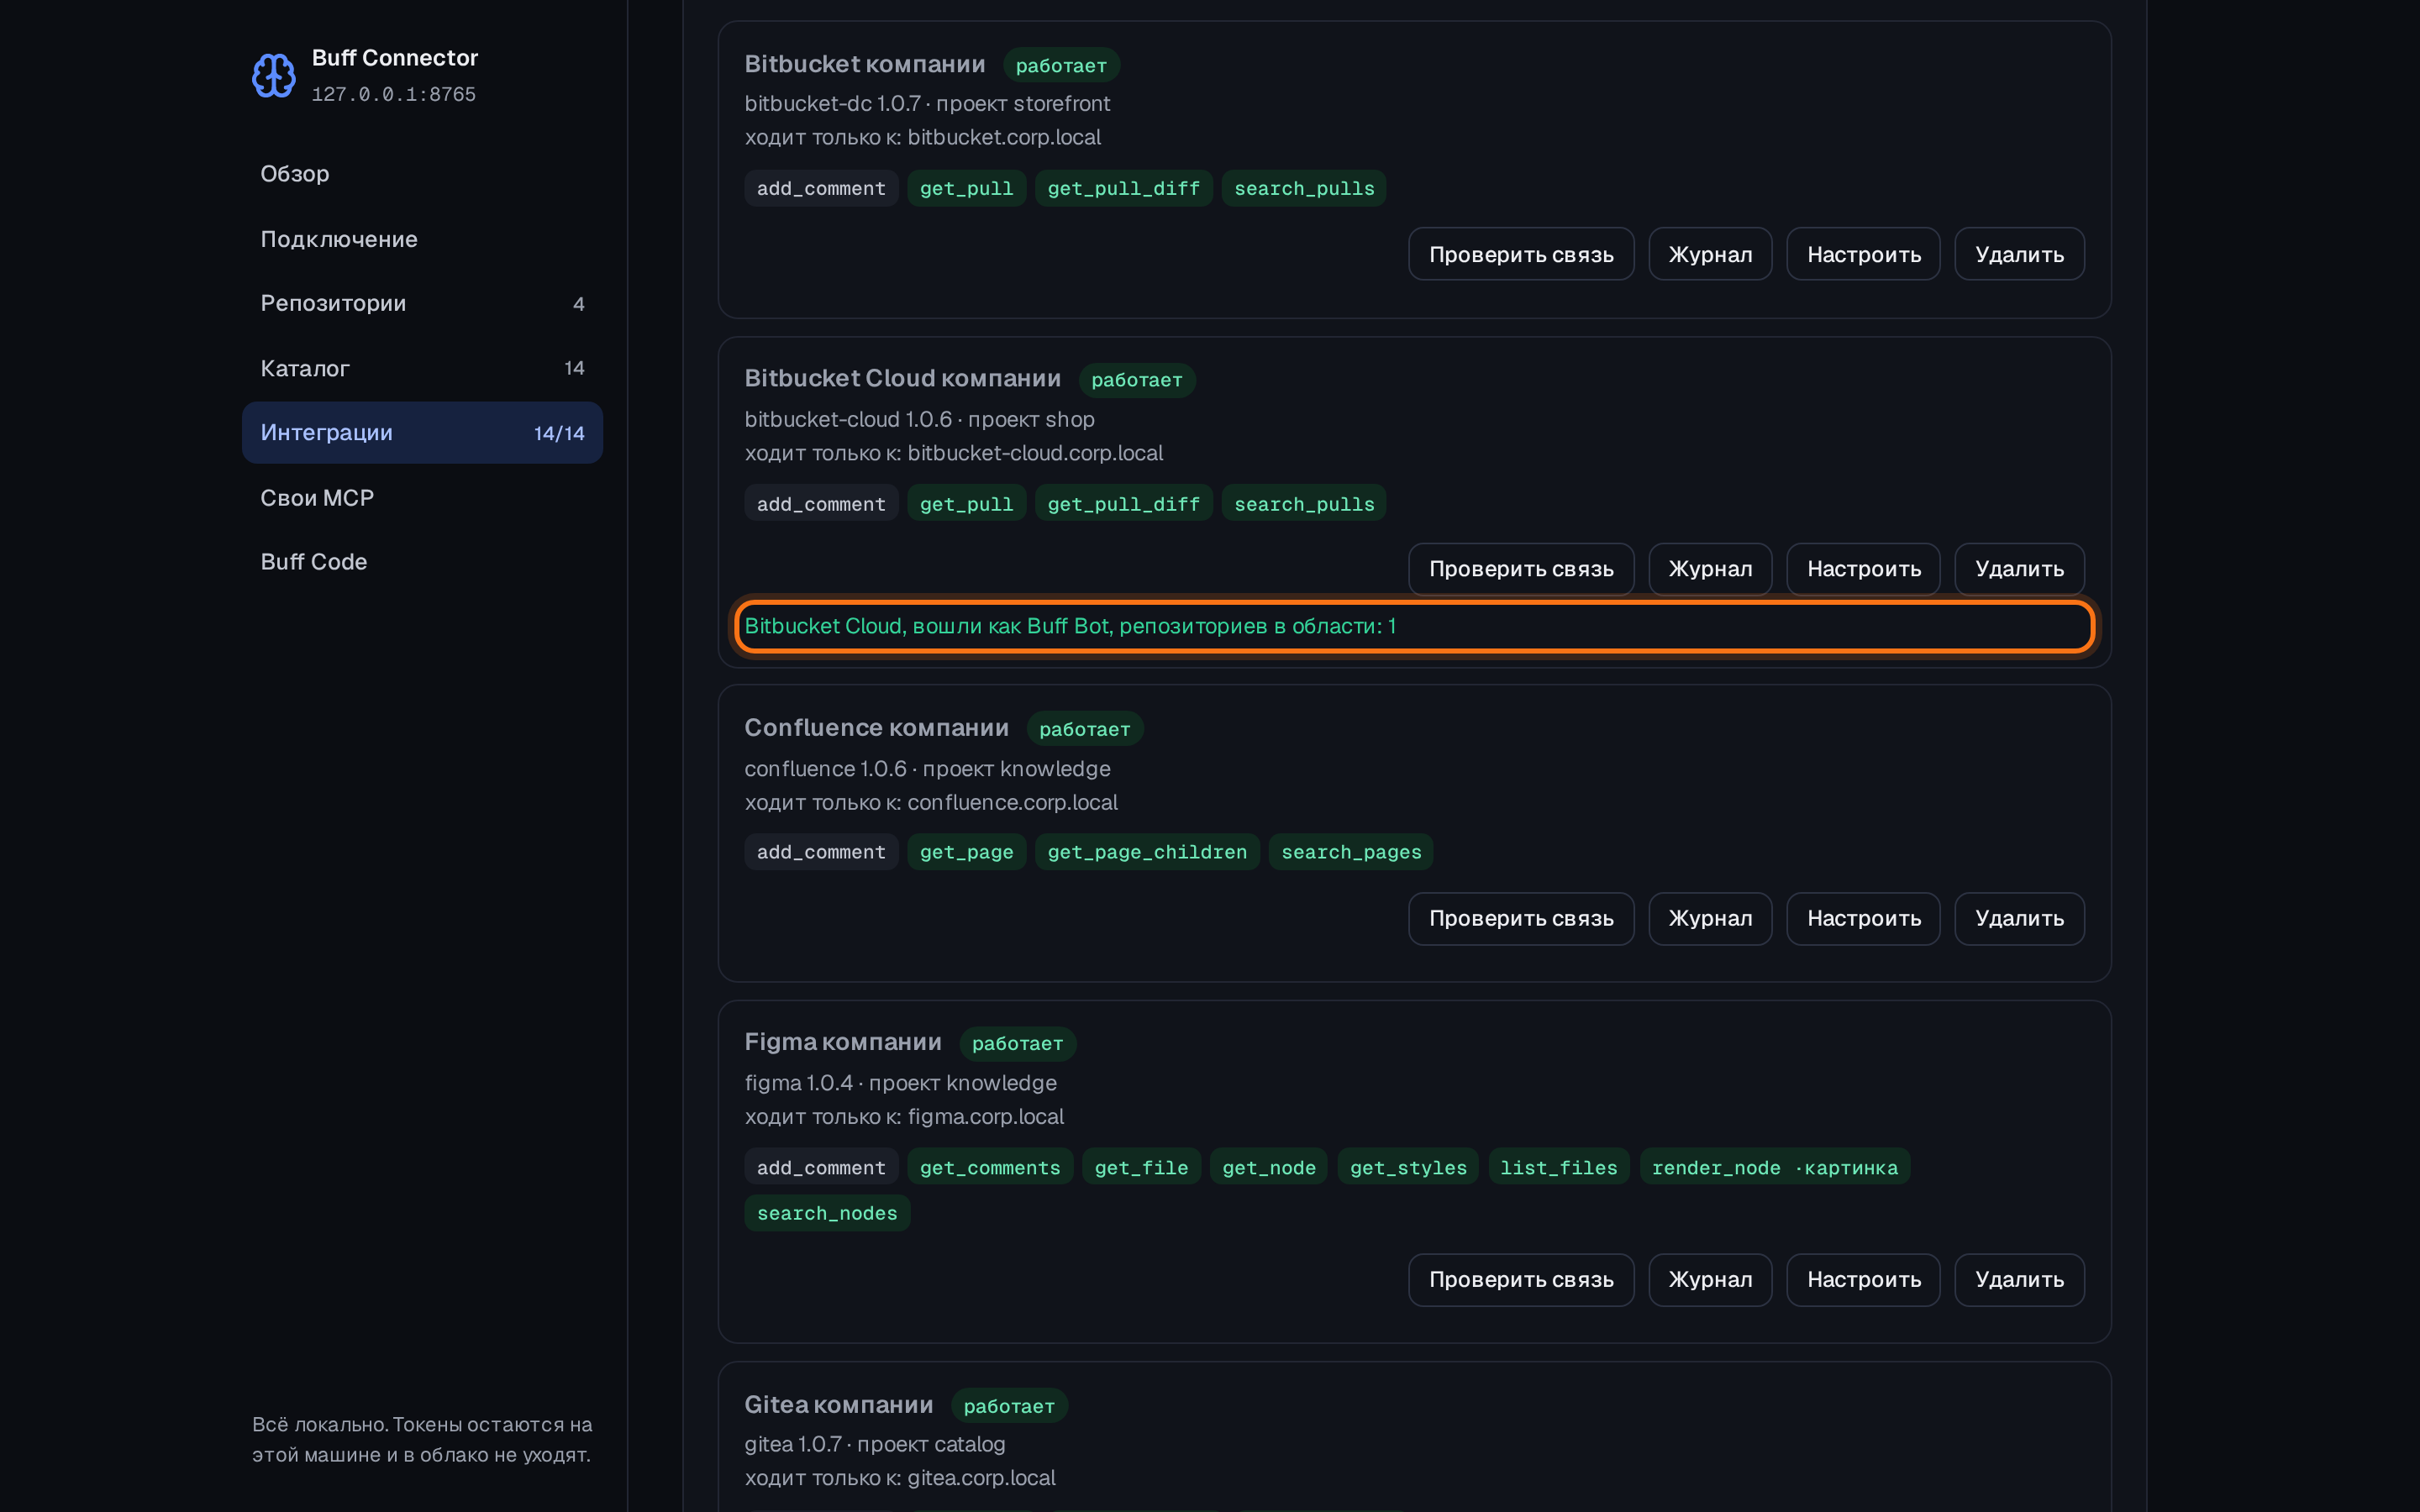
Task: Select the Интеграции sidebar item
Action: pyautogui.click(x=422, y=433)
